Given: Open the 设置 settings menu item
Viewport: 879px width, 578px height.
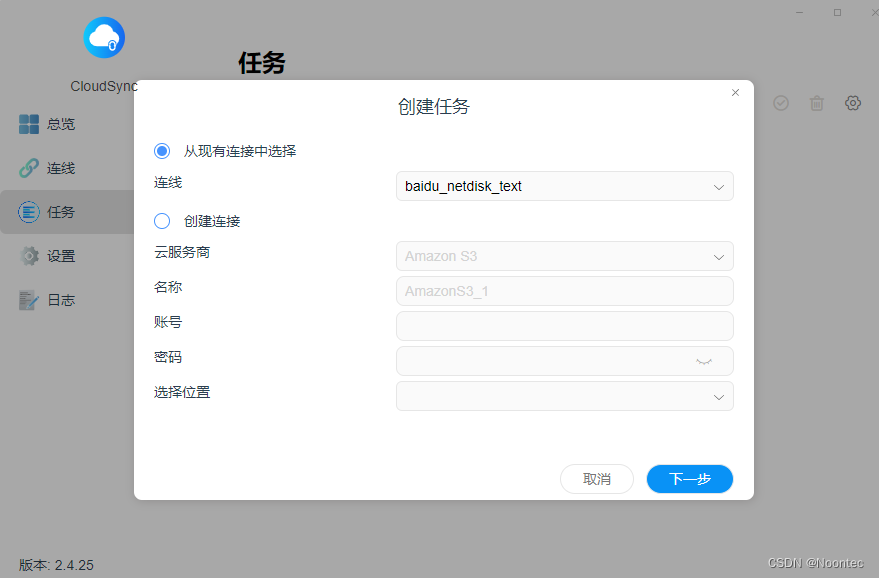Looking at the screenshot, I should [x=61, y=256].
